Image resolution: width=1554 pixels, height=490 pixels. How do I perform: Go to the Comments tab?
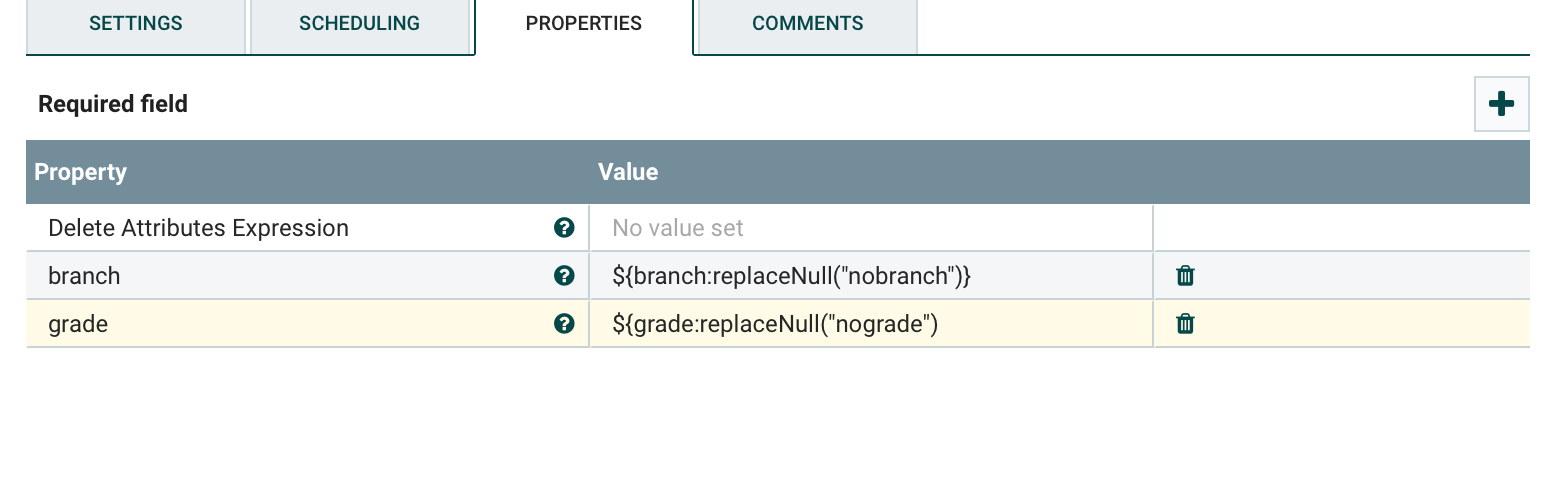(807, 24)
